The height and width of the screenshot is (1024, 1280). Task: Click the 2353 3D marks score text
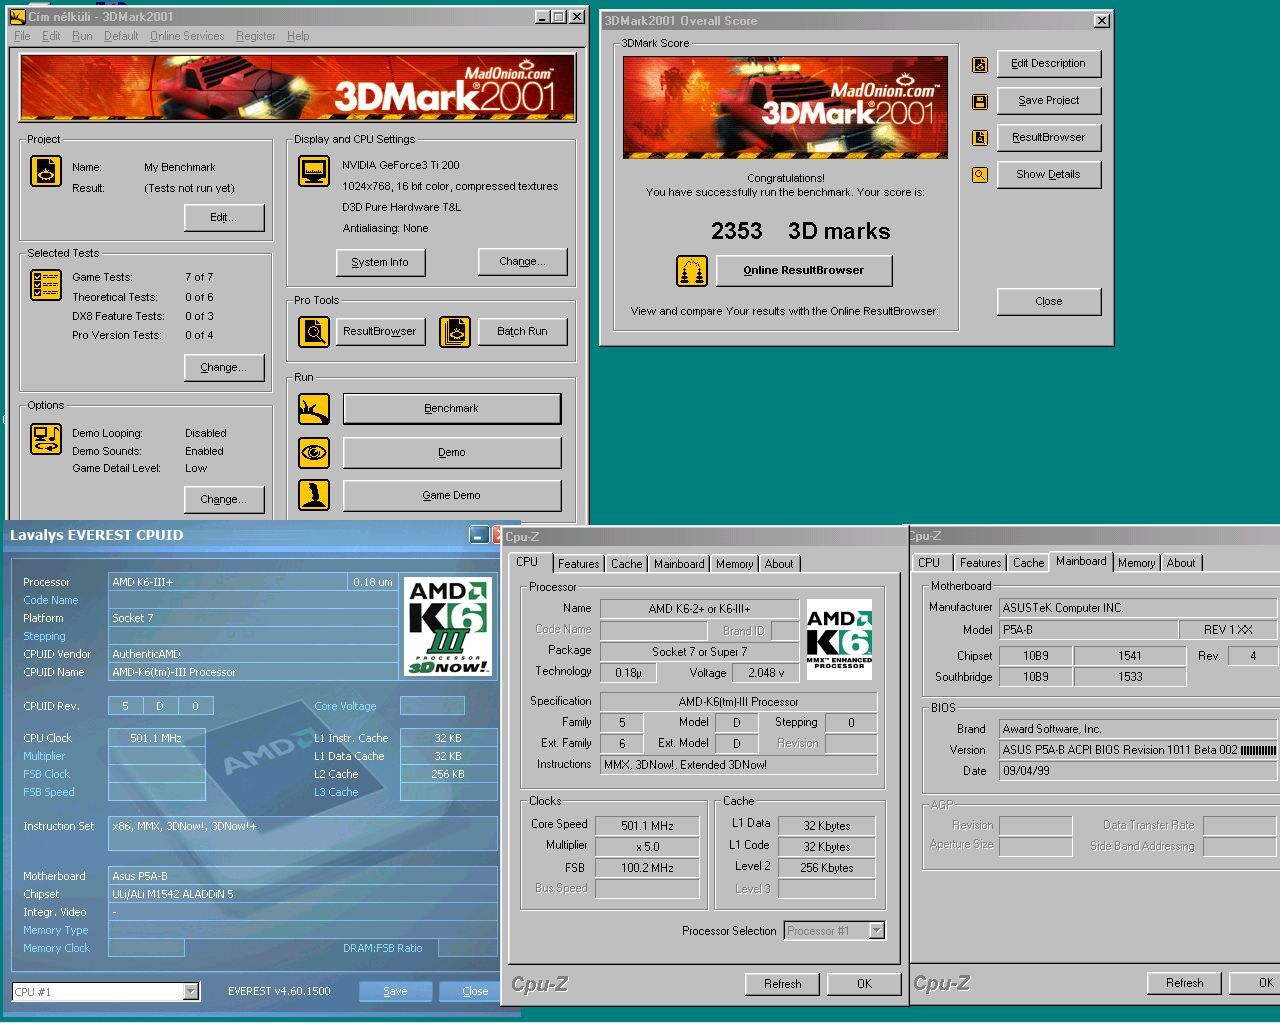pos(800,231)
